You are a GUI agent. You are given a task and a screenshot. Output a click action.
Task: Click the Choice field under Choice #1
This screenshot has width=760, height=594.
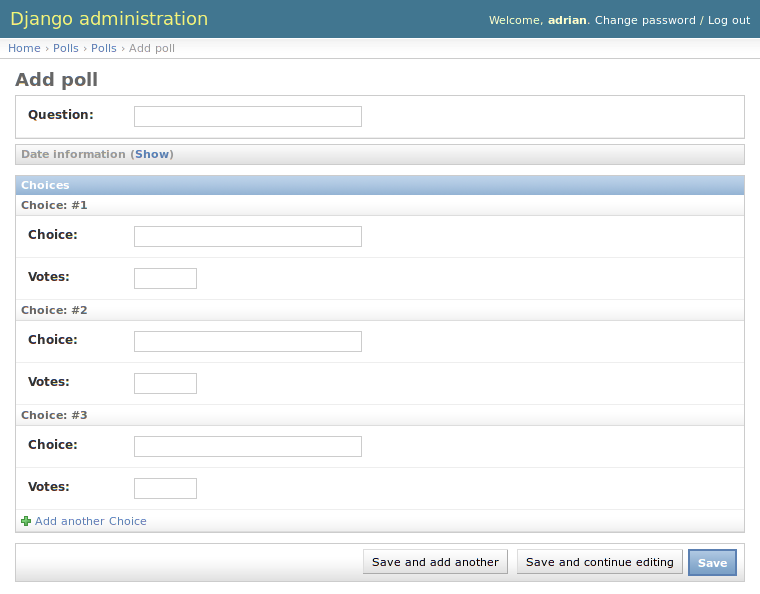coord(247,236)
